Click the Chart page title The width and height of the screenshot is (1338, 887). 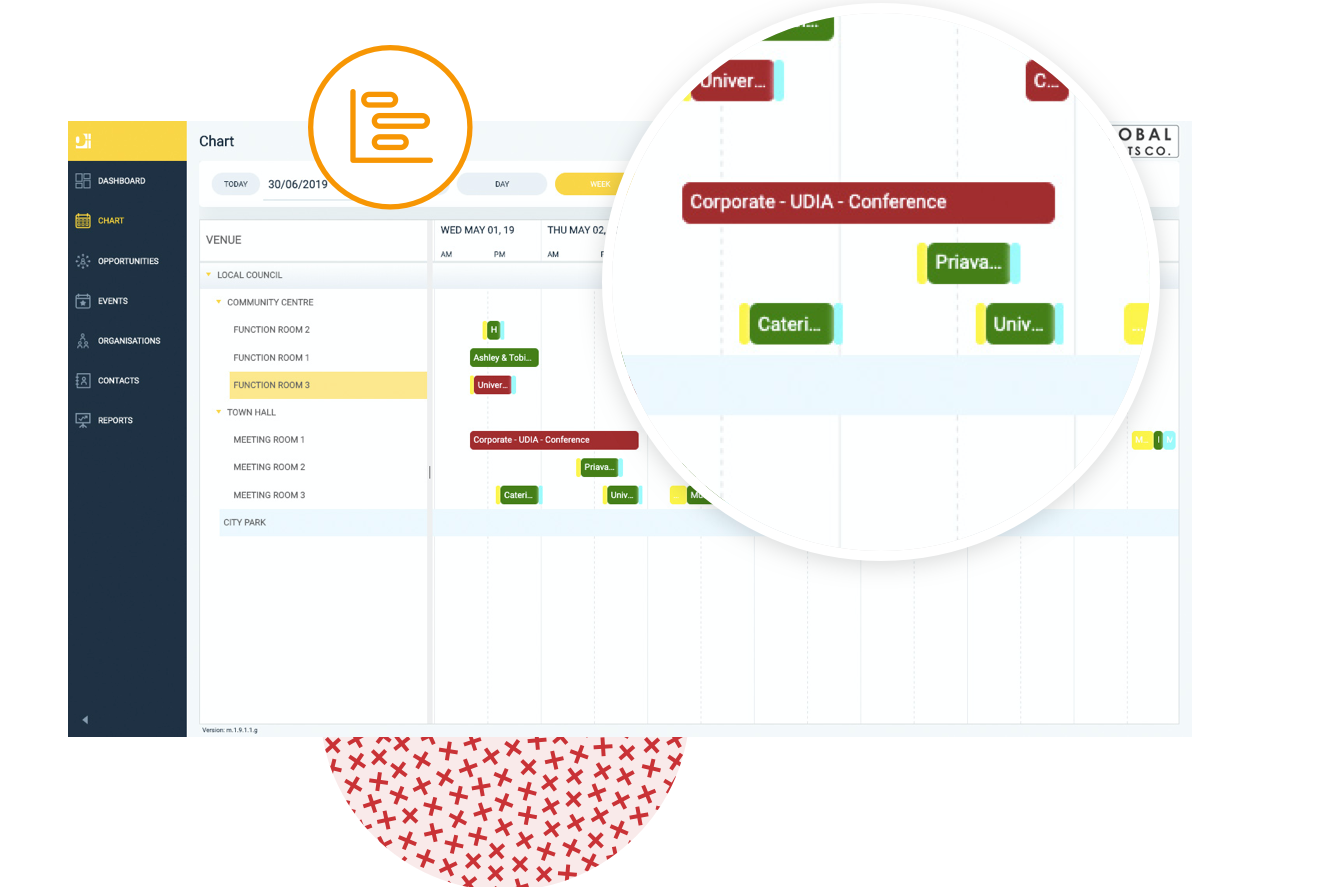(x=217, y=141)
